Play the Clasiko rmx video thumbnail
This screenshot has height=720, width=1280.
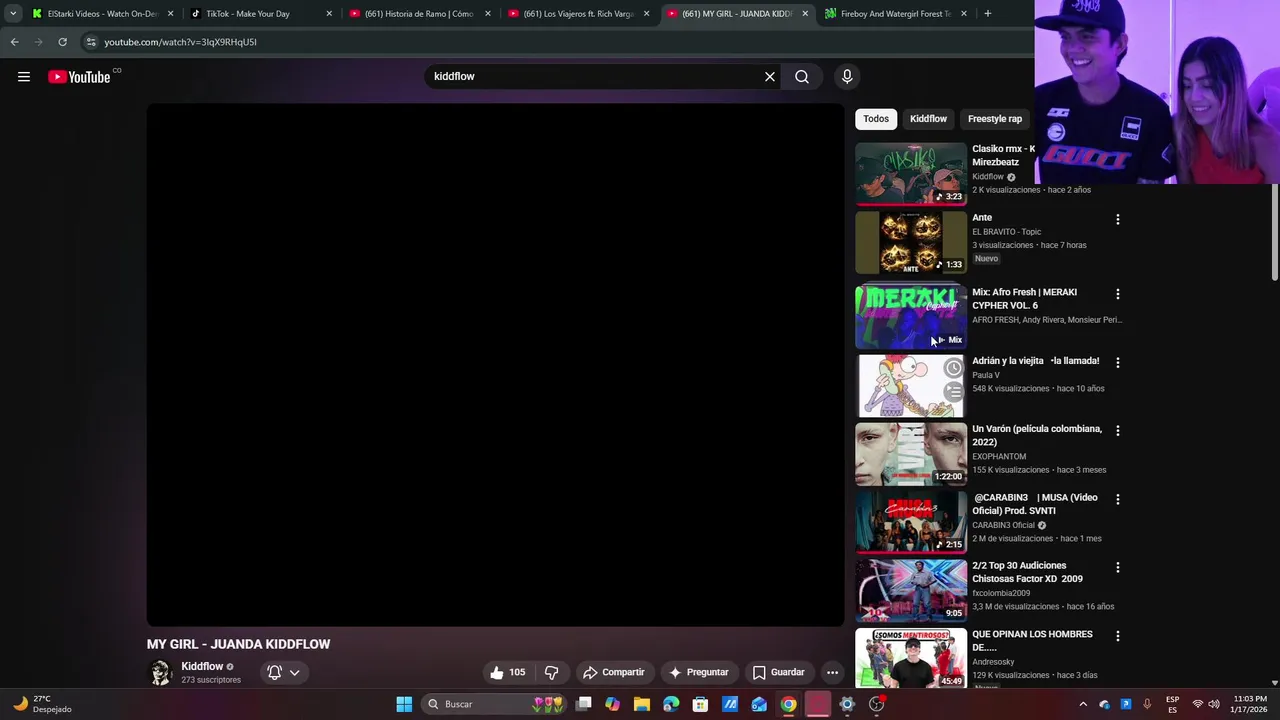pyautogui.click(x=911, y=174)
